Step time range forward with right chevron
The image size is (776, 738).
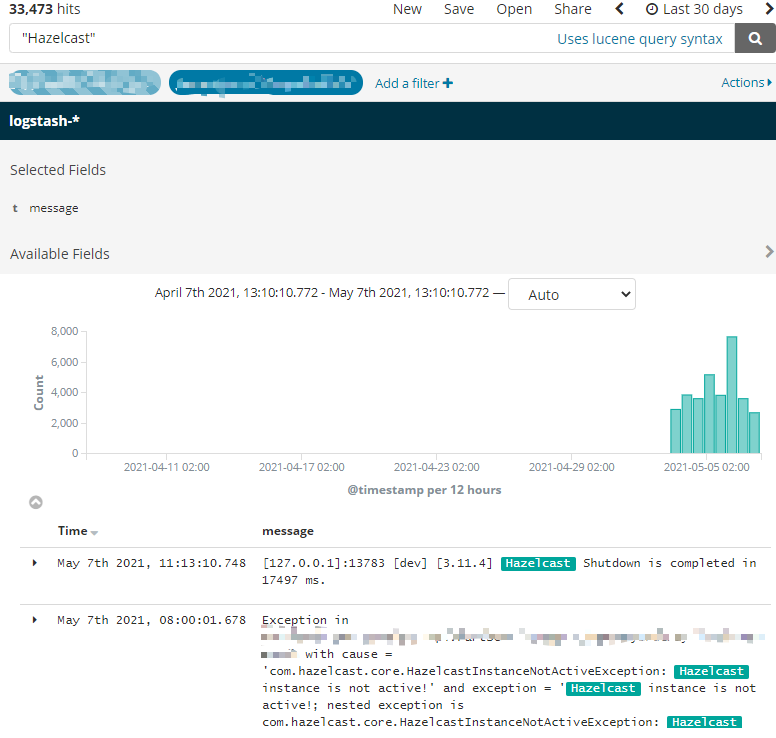coord(770,9)
